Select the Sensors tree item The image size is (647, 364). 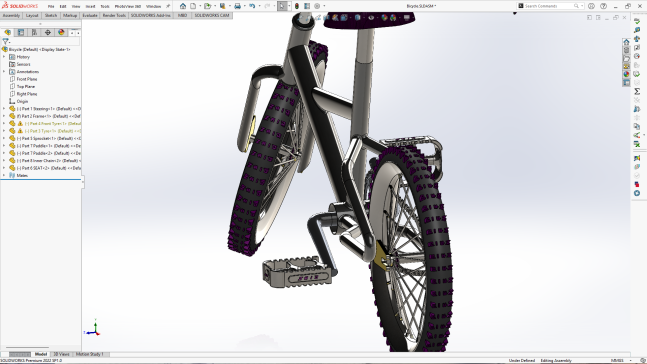(x=23, y=64)
